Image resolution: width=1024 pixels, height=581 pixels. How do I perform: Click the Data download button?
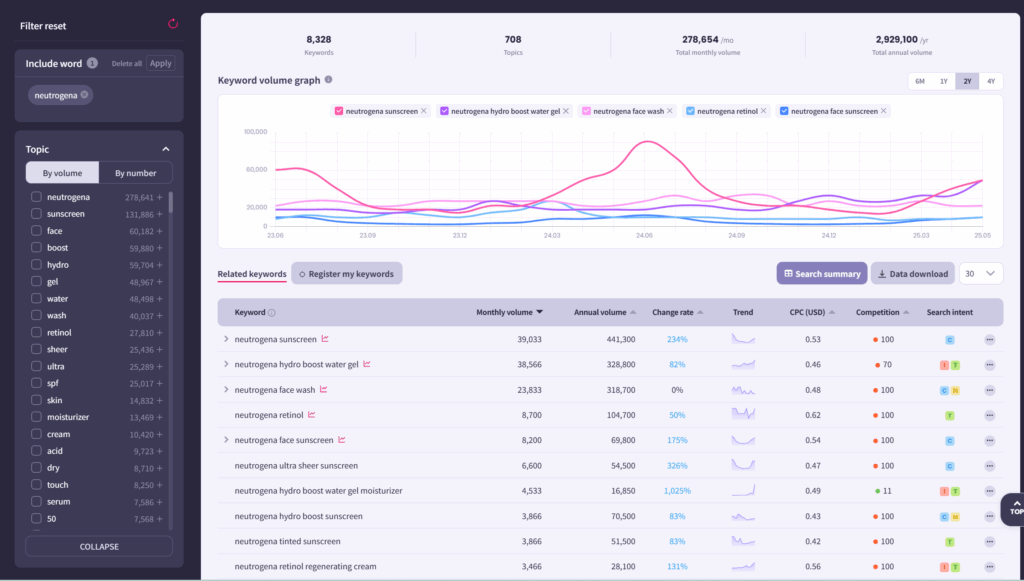click(x=912, y=273)
